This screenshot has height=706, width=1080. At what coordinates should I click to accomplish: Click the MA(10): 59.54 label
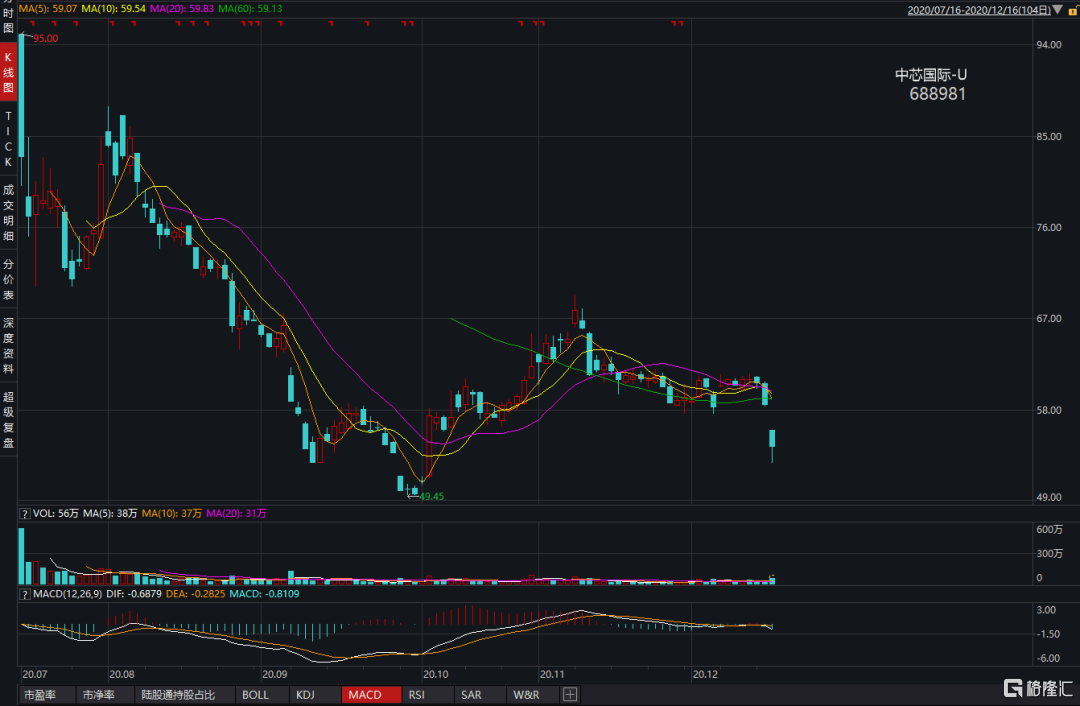coord(114,9)
